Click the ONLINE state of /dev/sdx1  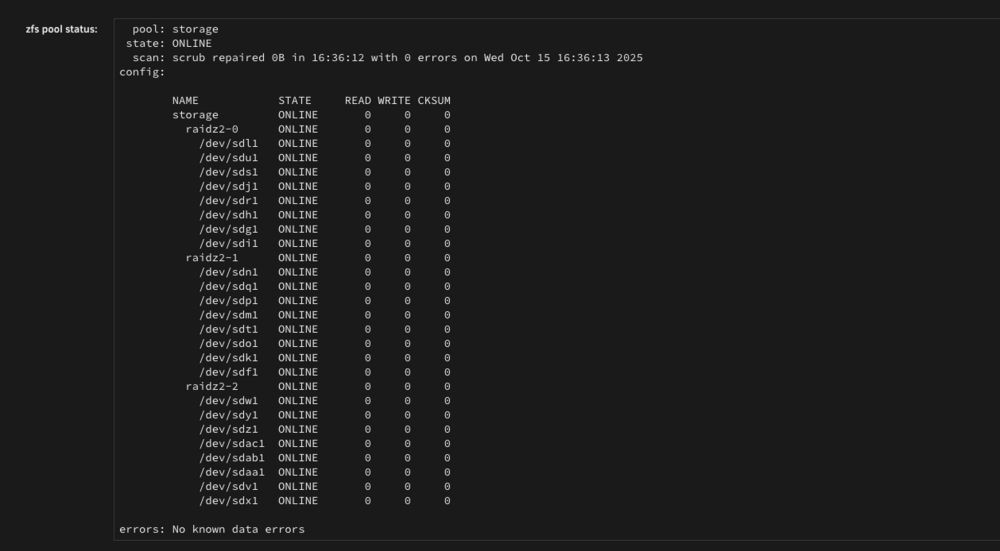point(298,501)
